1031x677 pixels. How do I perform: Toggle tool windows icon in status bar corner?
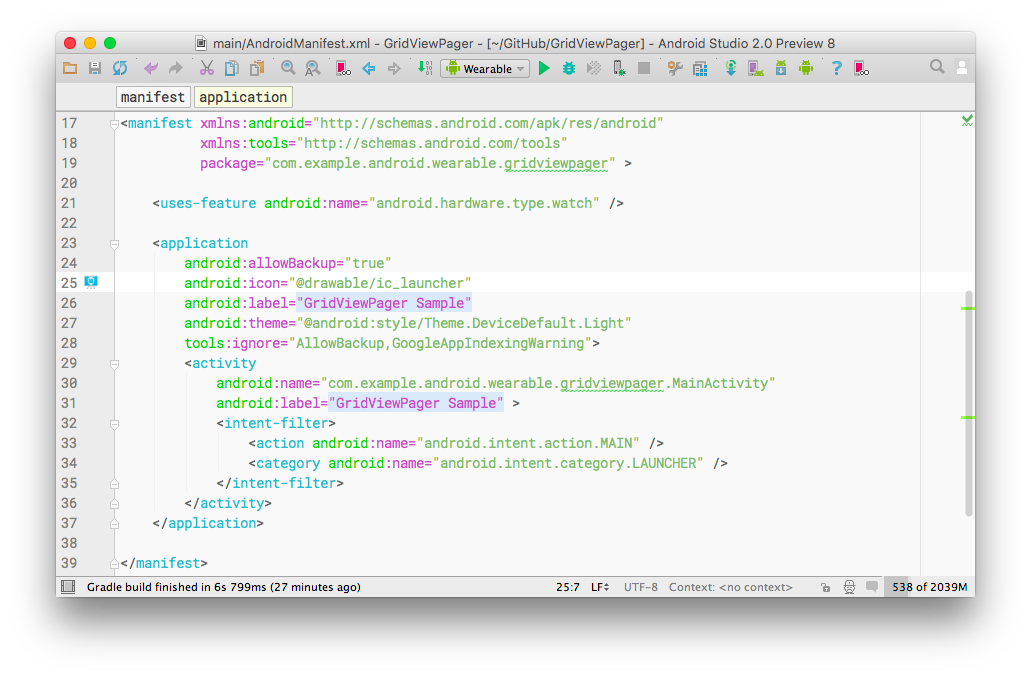68,587
